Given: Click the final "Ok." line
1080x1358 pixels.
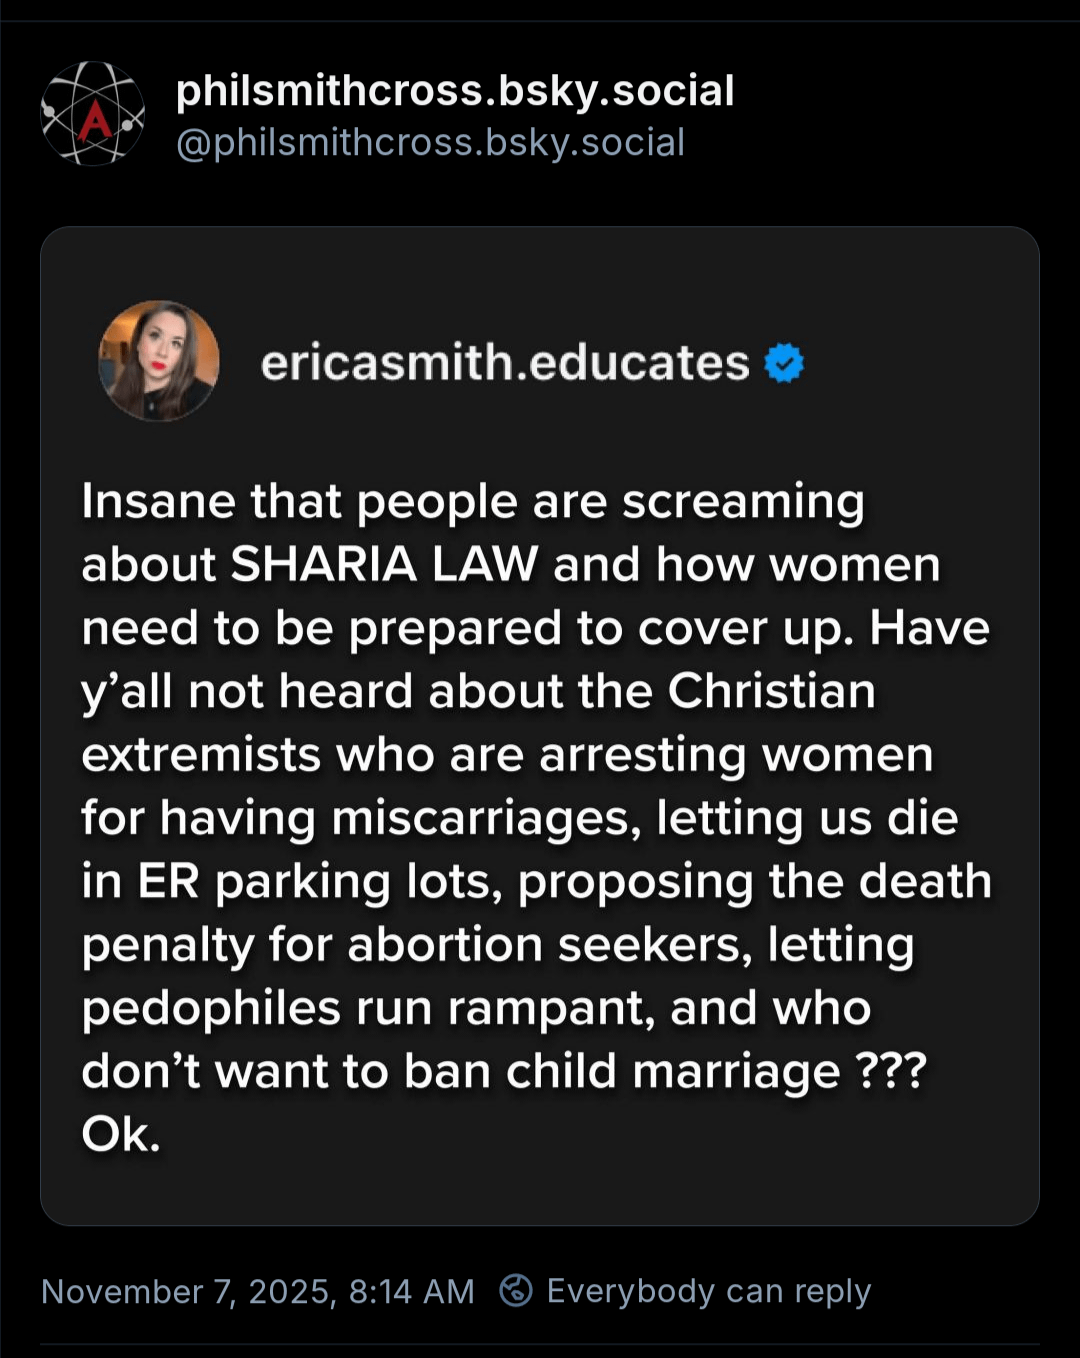Looking at the screenshot, I should [x=121, y=1135].
